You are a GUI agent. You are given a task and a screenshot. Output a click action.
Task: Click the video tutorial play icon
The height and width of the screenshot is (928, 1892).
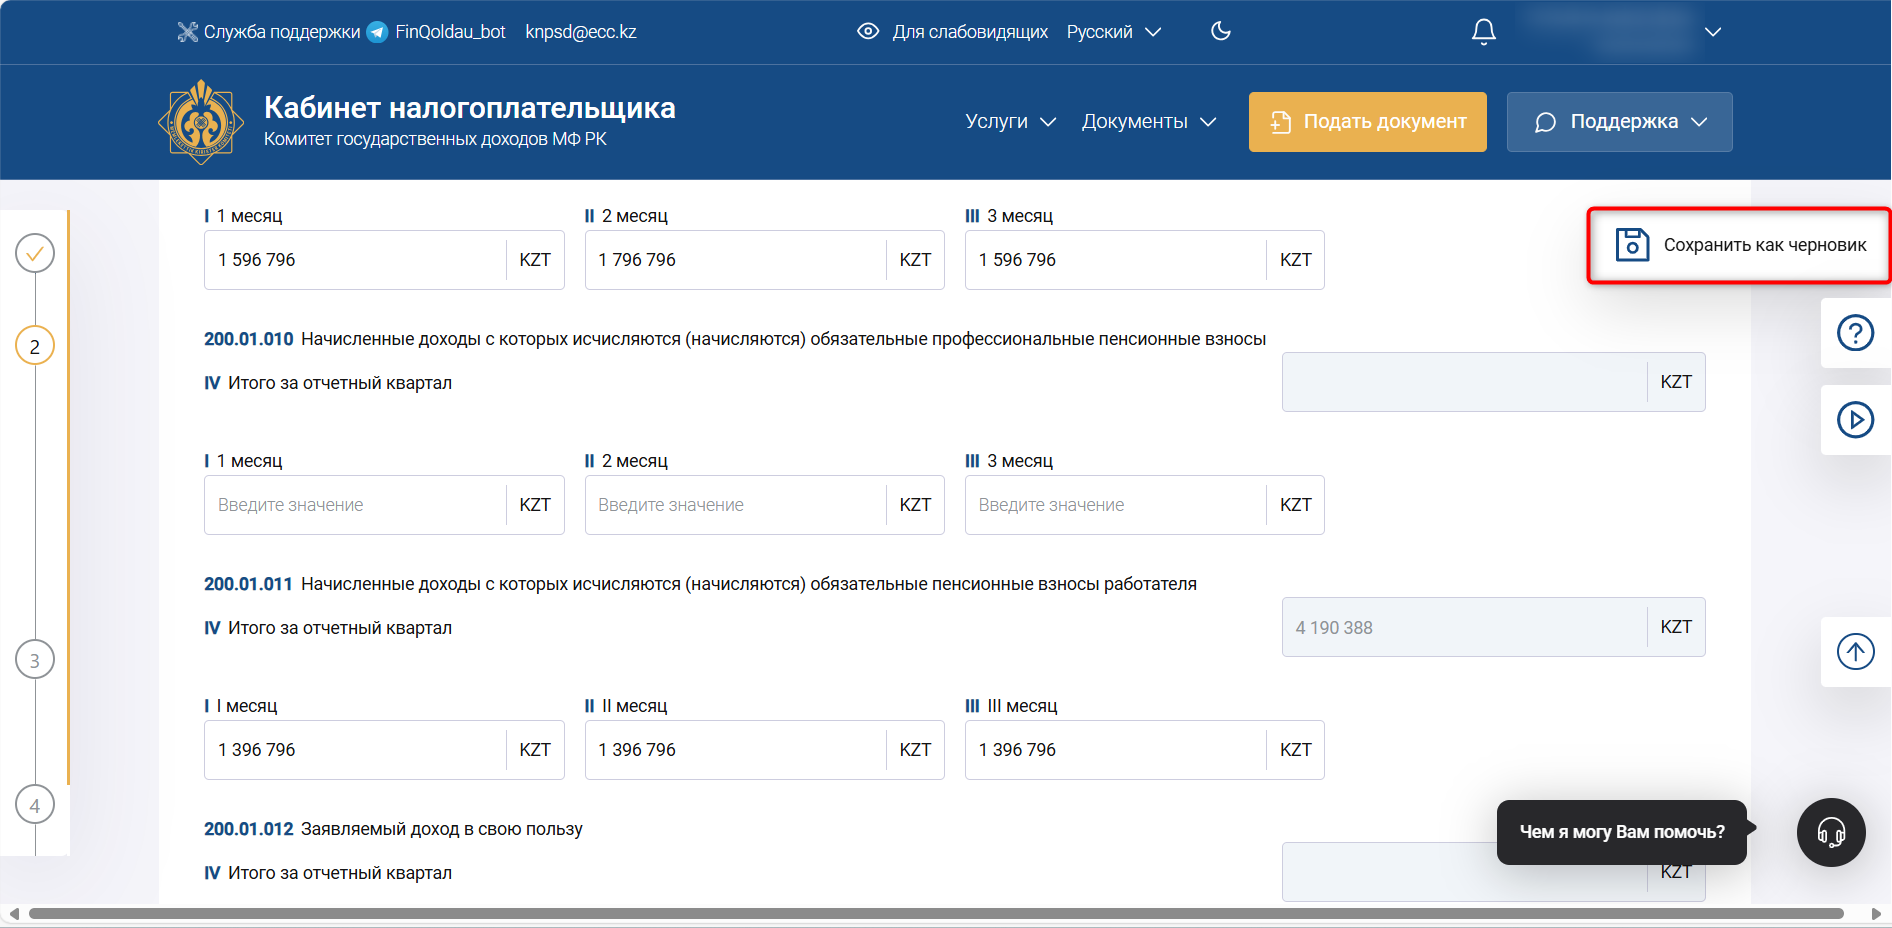(x=1855, y=420)
